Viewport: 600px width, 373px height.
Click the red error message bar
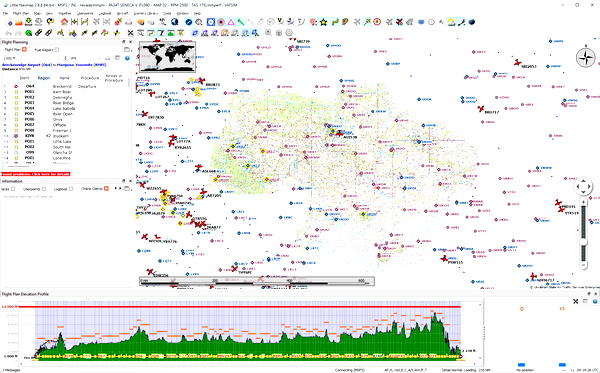pyautogui.click(x=36, y=174)
